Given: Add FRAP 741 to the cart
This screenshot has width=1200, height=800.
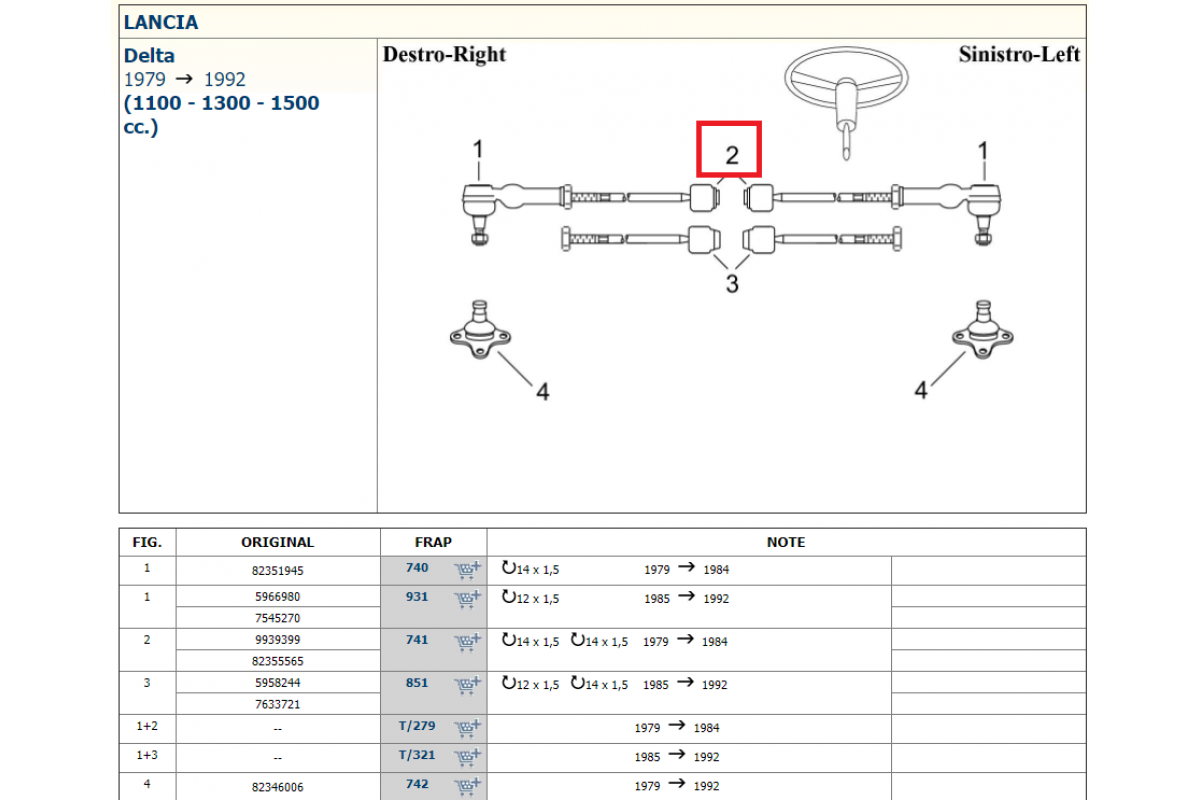Looking at the screenshot, I should (468, 643).
